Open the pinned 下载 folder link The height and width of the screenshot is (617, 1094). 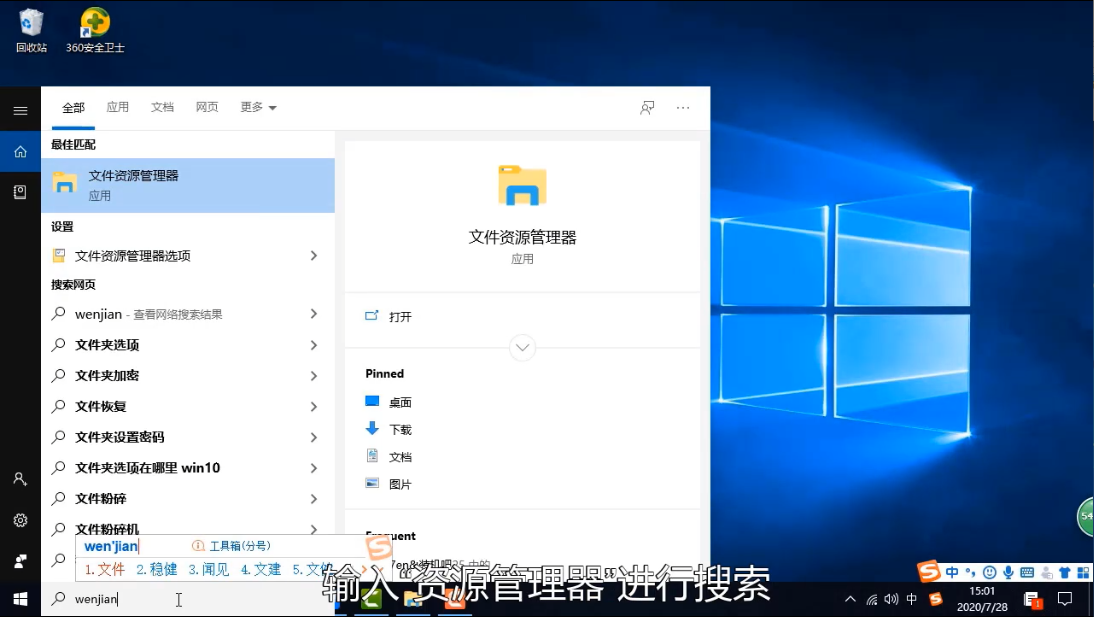click(400, 430)
